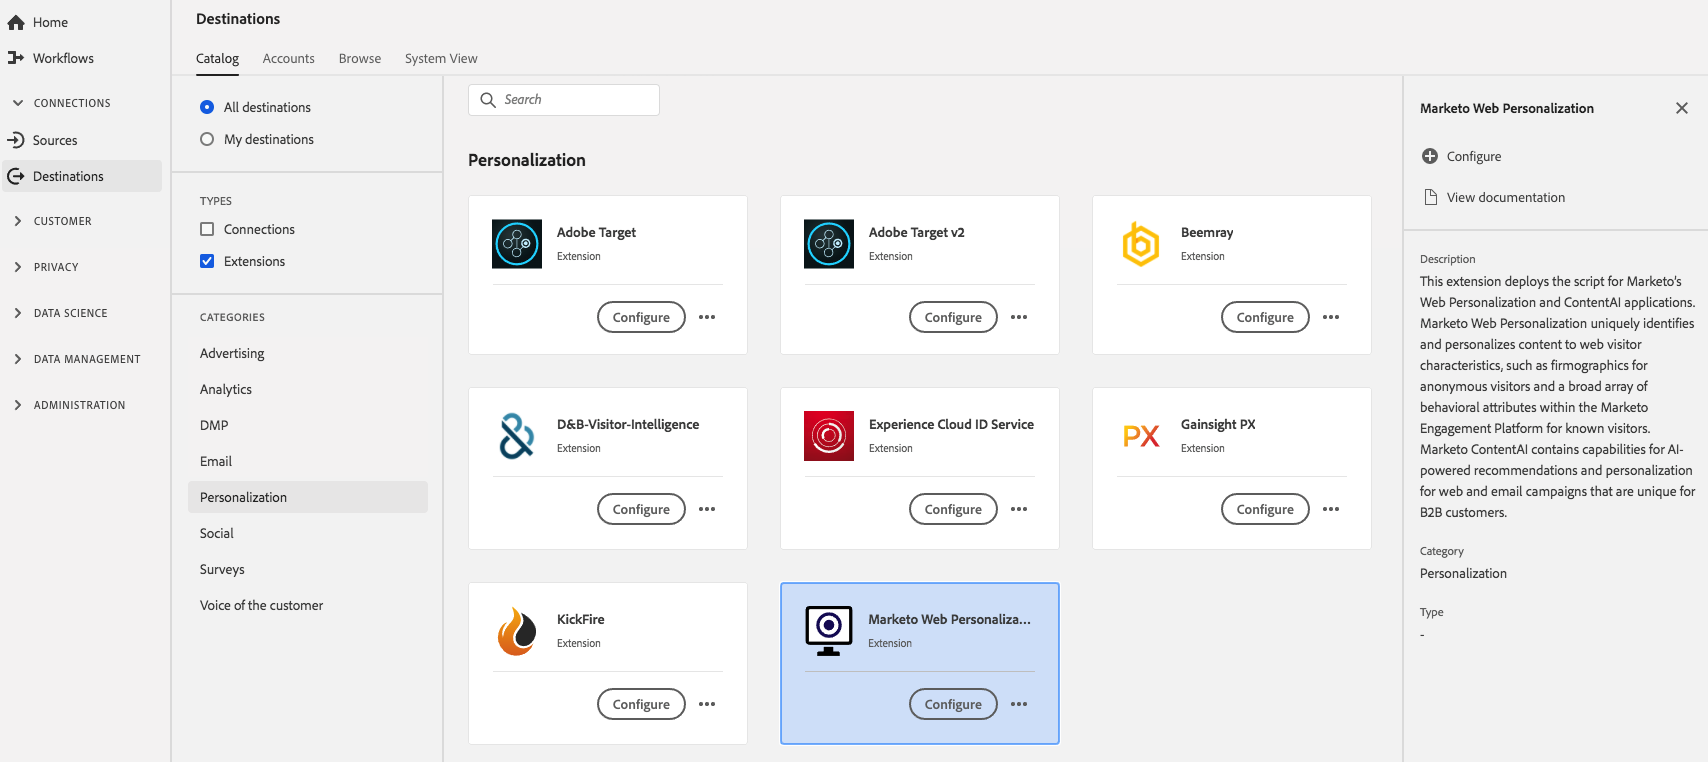Switch to the Accounts tab
Image resolution: width=1708 pixels, height=762 pixels.
288,59
